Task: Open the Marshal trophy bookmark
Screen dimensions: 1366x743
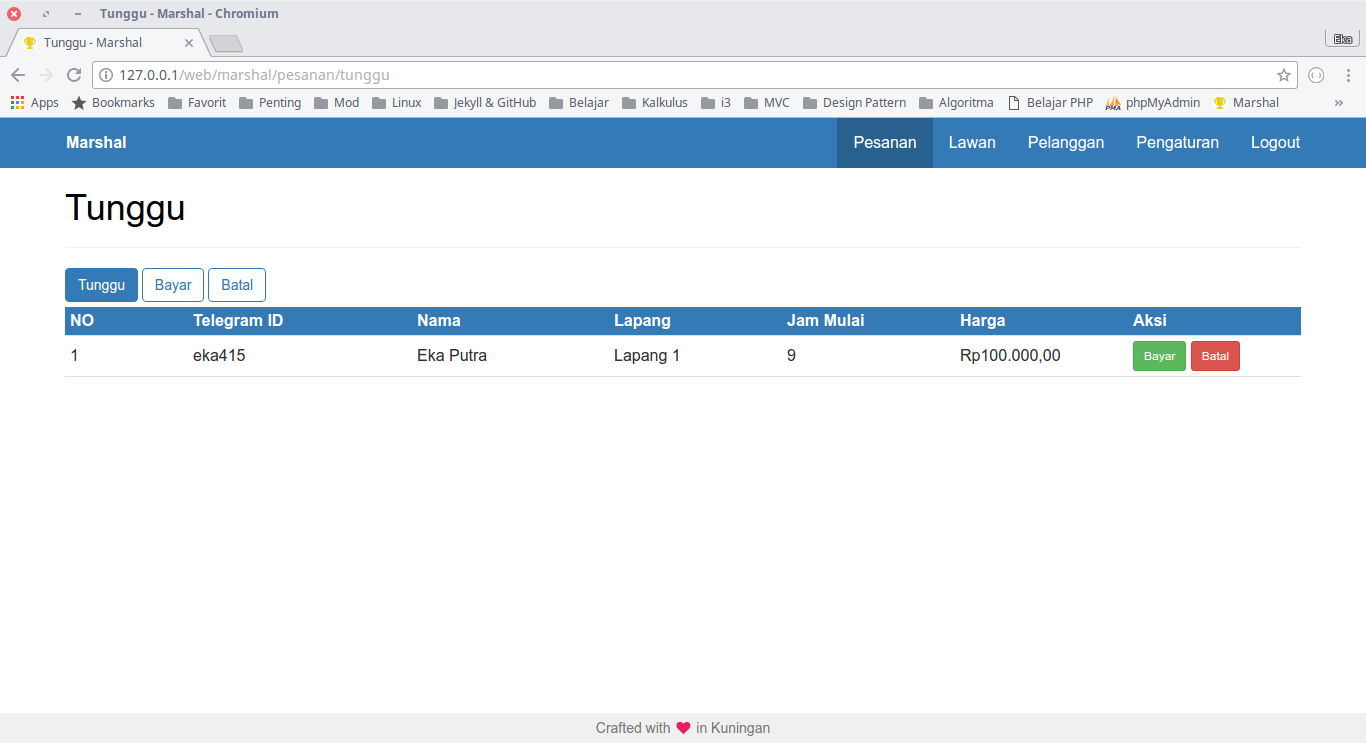Action: point(1246,103)
